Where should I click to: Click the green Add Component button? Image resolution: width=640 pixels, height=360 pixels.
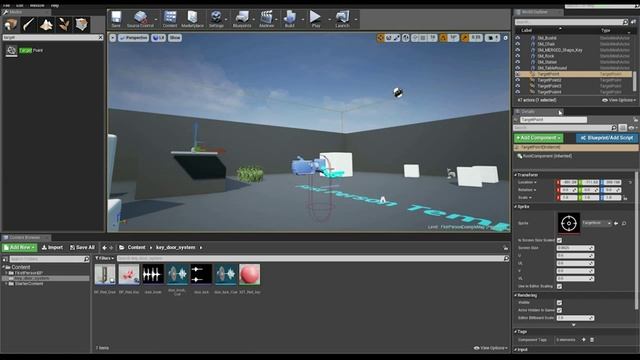click(538, 138)
